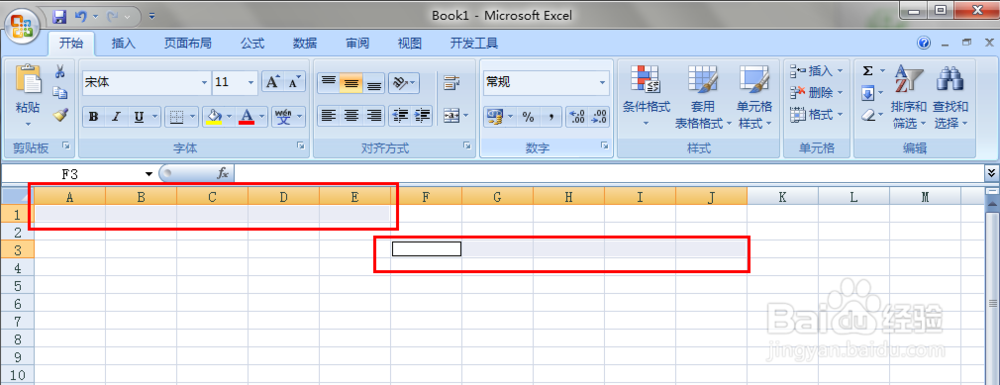
Task: Apply cell borders icon
Action: point(177,117)
